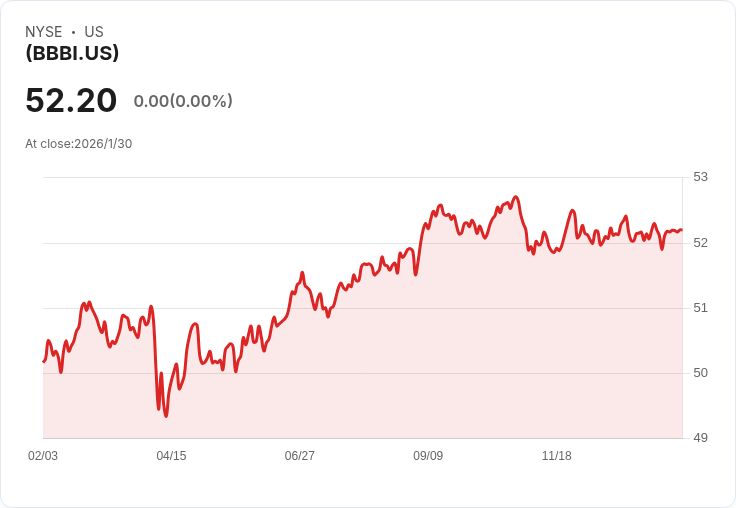Viewport: 736px width, 508px height.
Task: Click the (BBBI.US) ticker title
Action: (x=72, y=53)
